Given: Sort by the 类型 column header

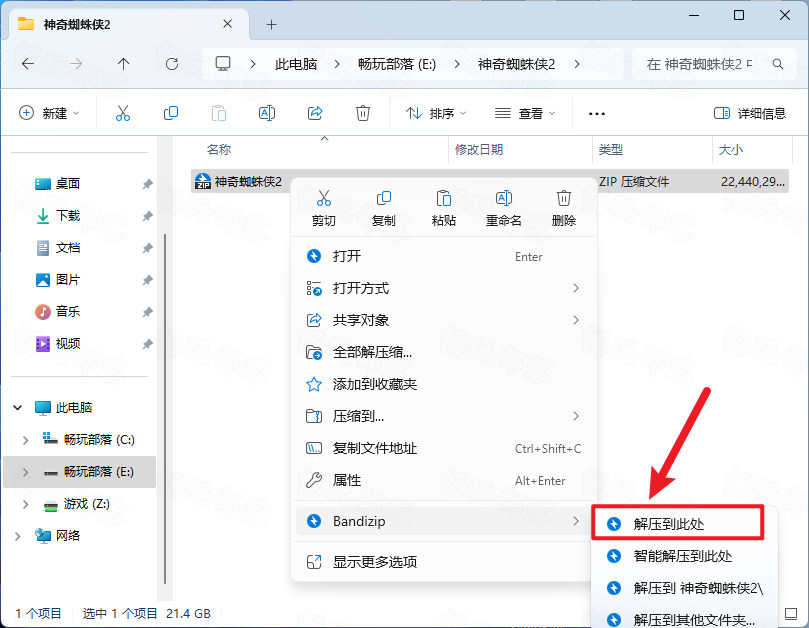Looking at the screenshot, I should [610, 150].
